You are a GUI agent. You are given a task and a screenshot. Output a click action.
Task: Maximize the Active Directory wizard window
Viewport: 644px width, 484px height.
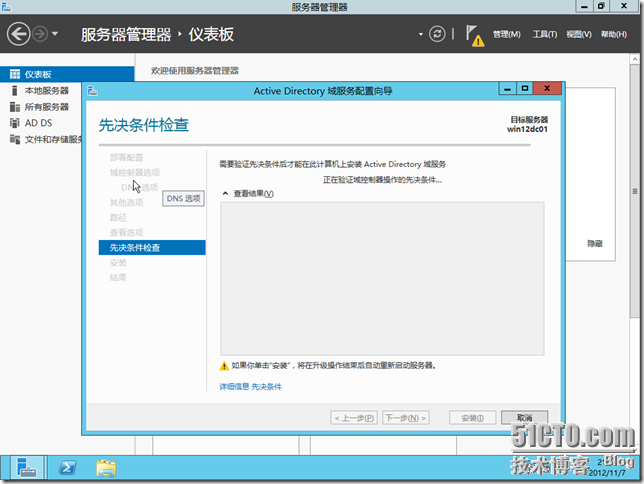point(524,88)
